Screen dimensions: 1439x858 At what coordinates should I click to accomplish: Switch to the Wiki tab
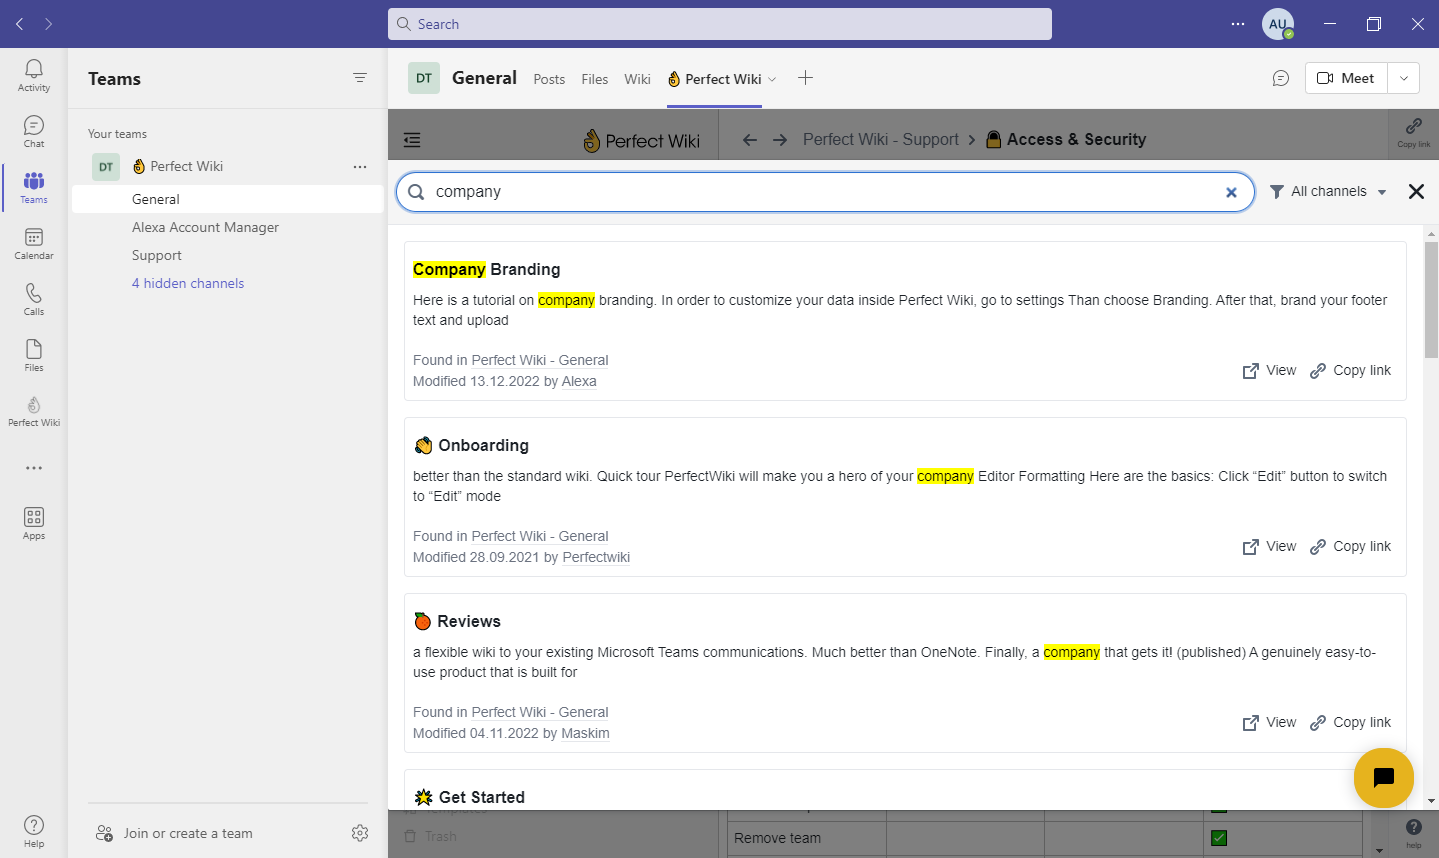click(637, 78)
